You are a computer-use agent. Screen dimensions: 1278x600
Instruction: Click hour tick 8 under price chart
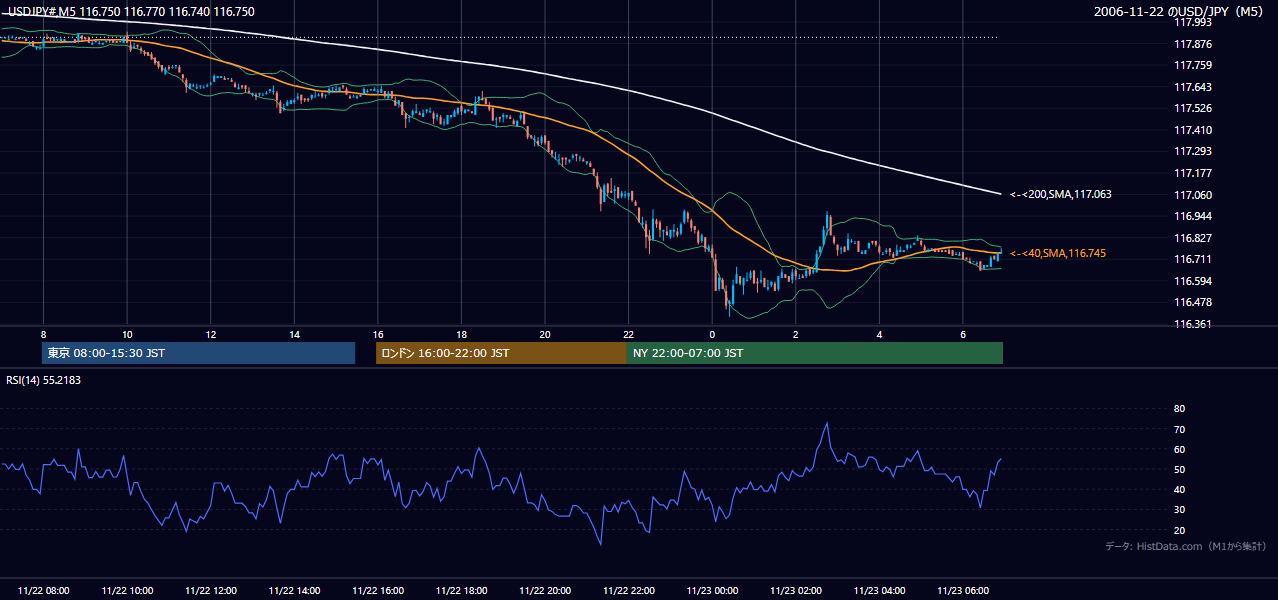click(43, 334)
